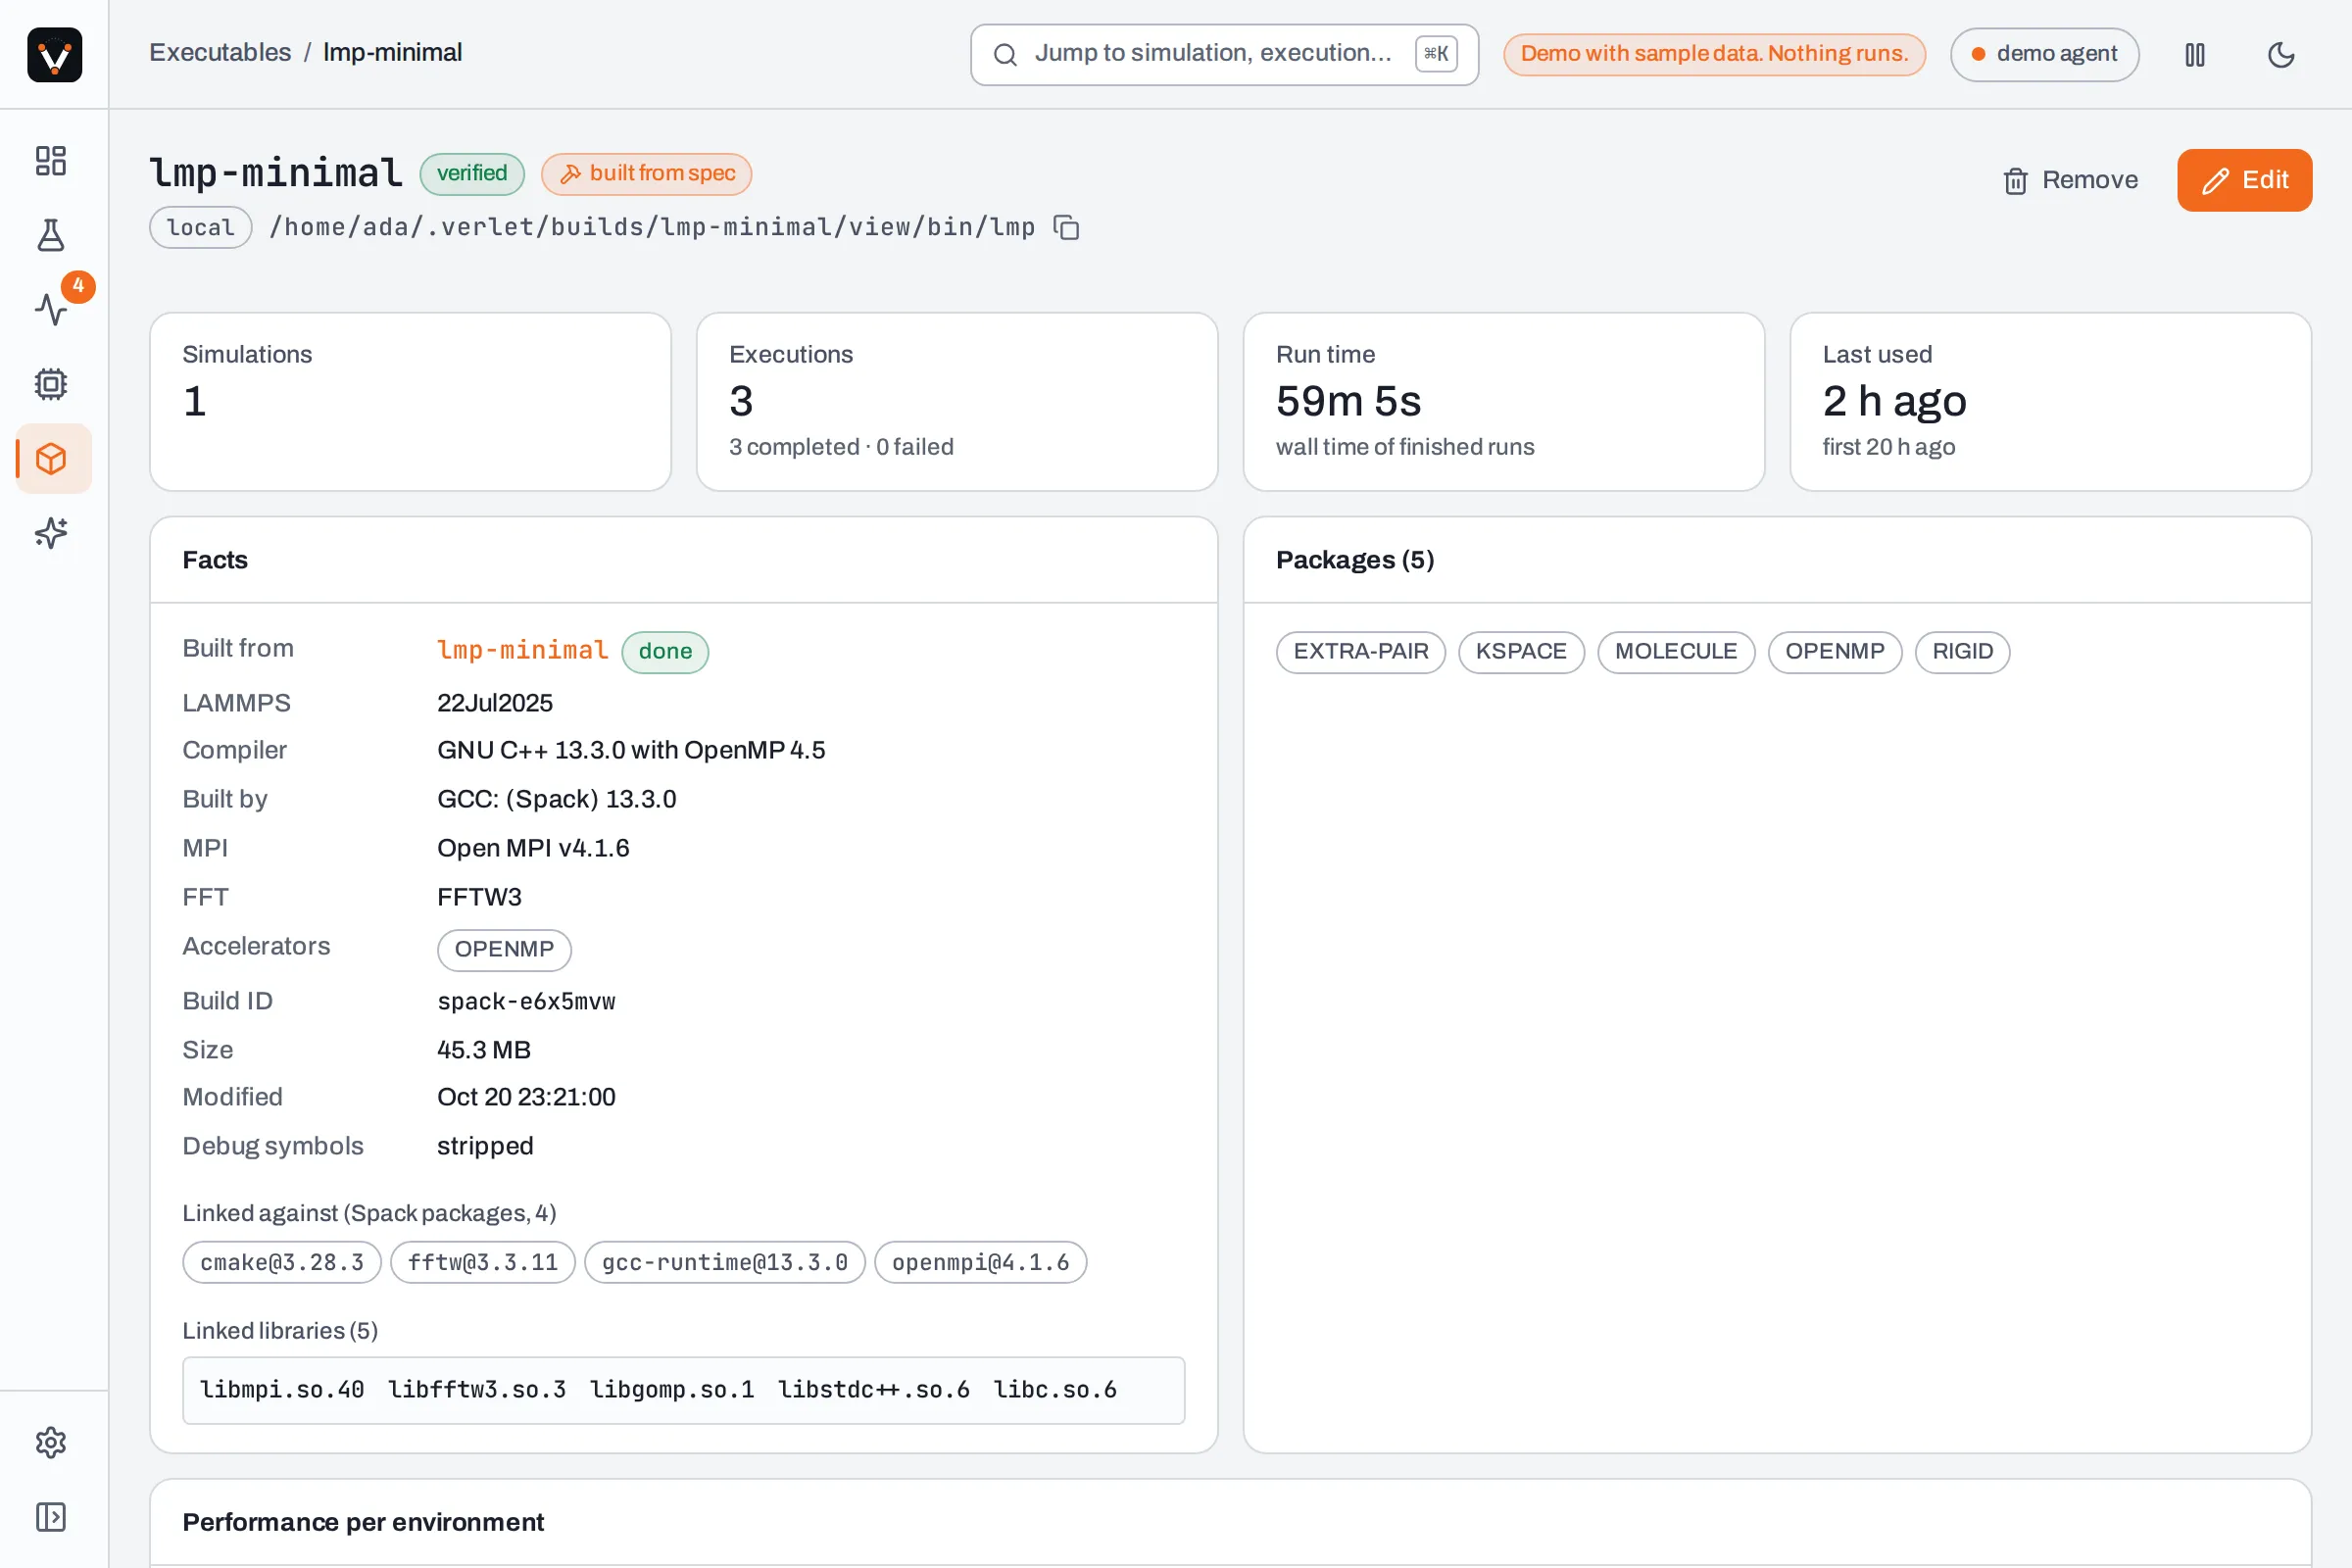
Task: Open the activity pulse sidebar icon
Action: pyautogui.click(x=51, y=309)
